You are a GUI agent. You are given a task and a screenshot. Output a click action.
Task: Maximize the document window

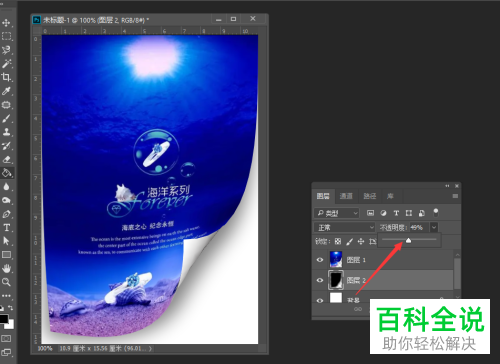tap(233, 19)
